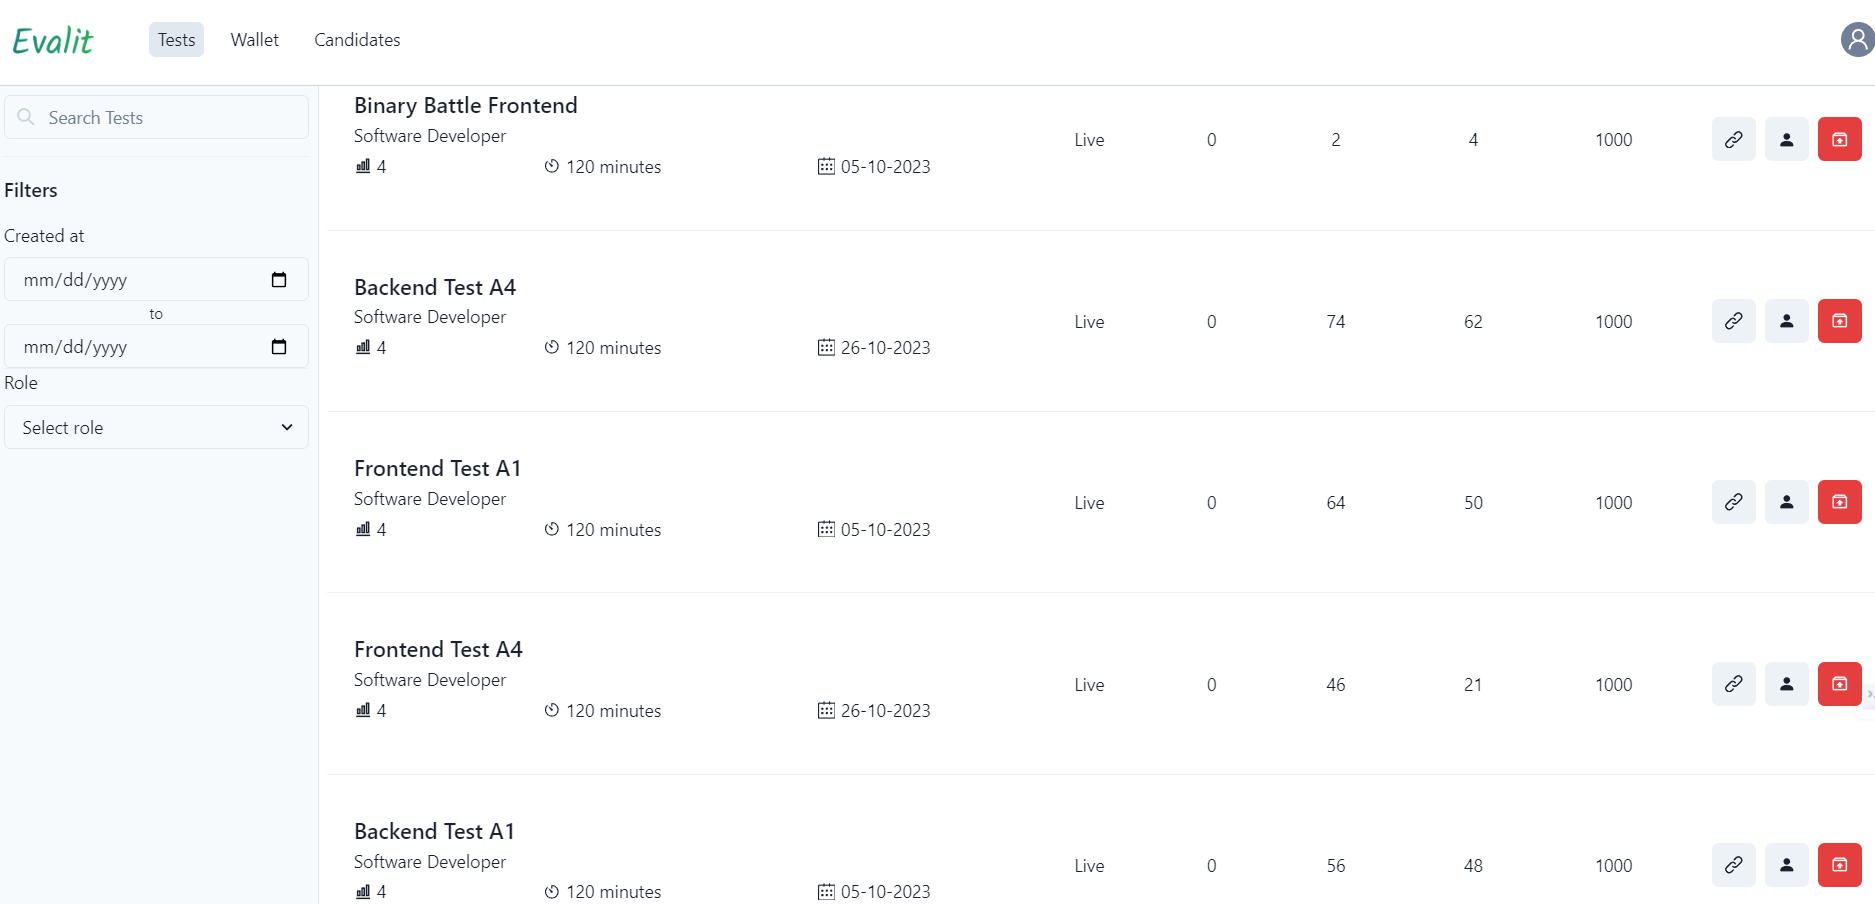Click candidates icon for Backend Test A1
The width and height of the screenshot is (1875, 904).
[1786, 865]
